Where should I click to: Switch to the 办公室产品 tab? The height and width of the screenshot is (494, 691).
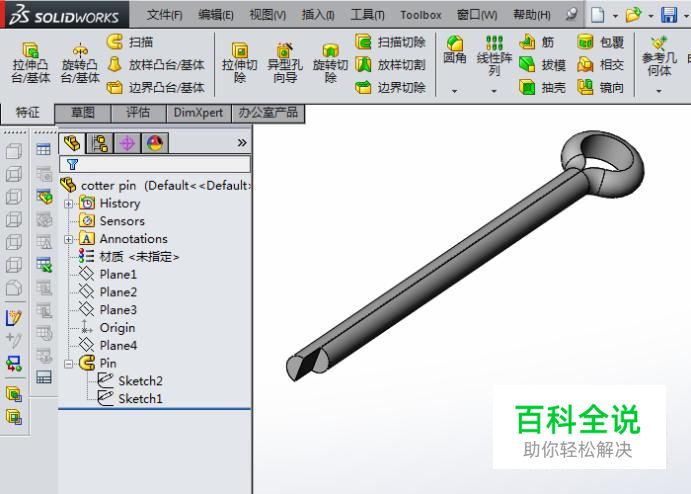coord(268,113)
